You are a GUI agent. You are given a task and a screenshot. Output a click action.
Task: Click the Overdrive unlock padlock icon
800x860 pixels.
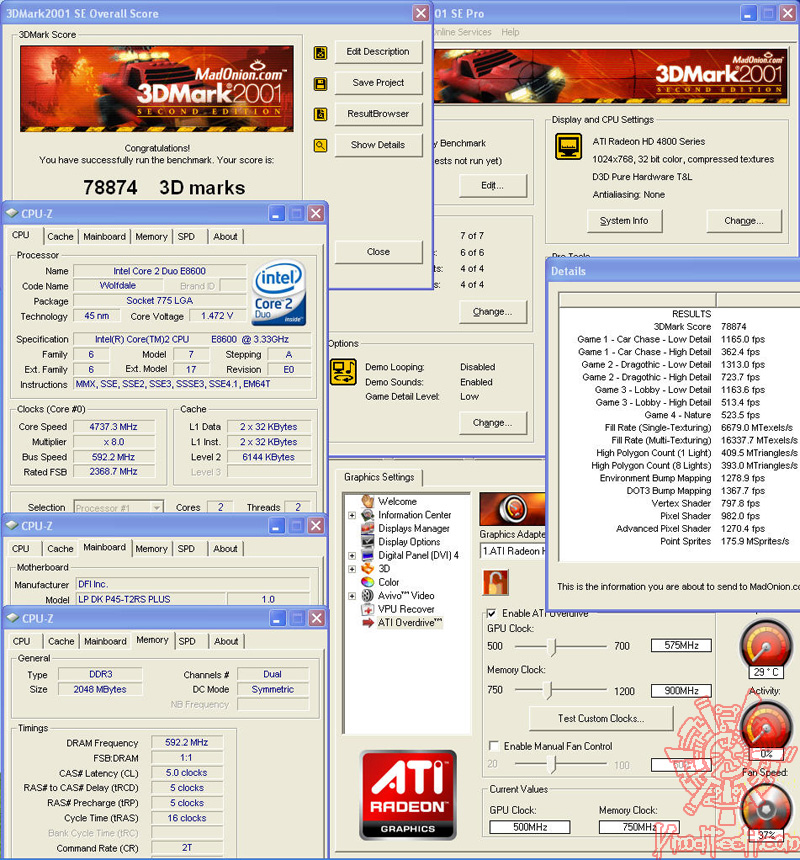coord(495,582)
